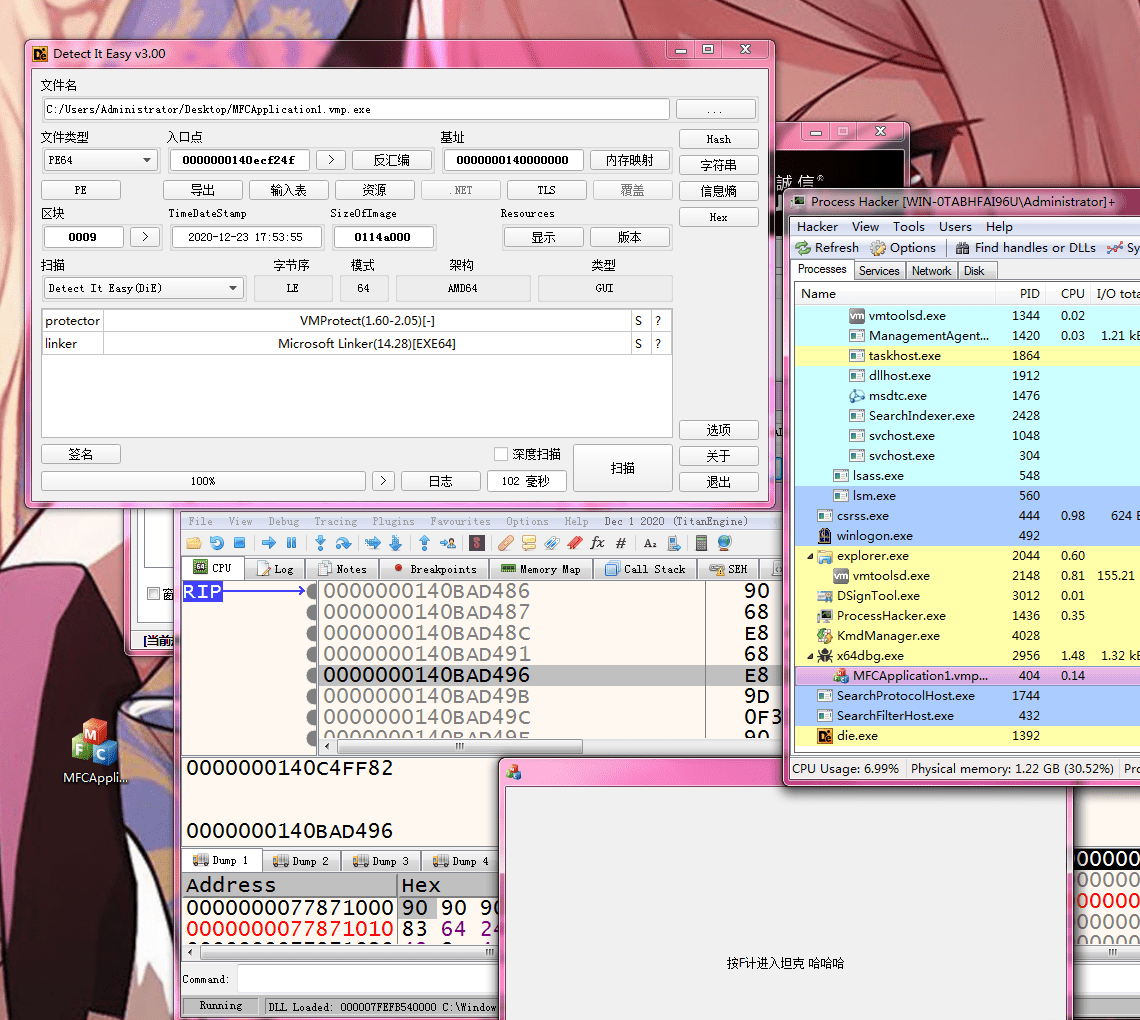Image resolution: width=1140 pixels, height=1020 pixels.
Task: Click the x64dbg Step Into icon
Action: click(x=321, y=543)
